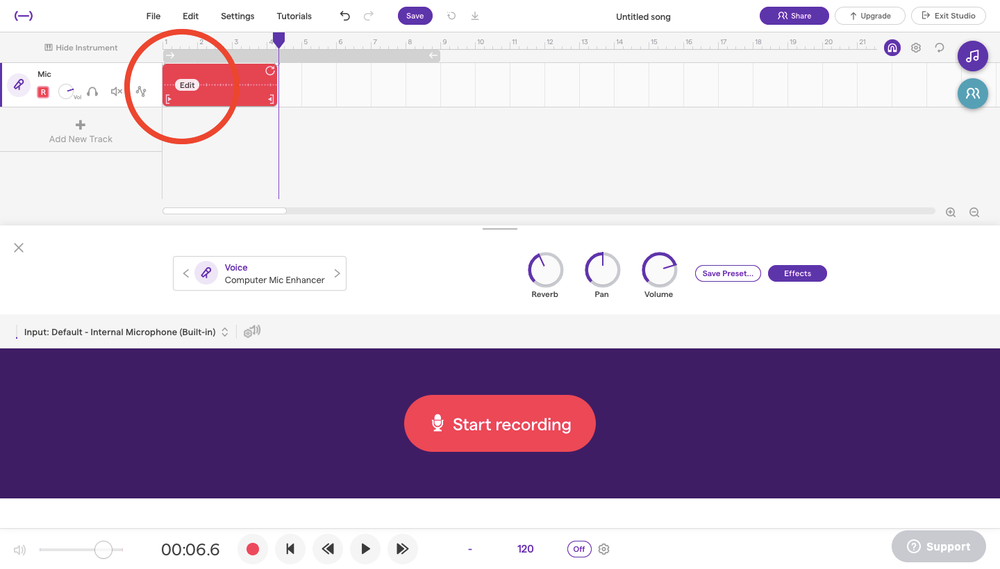Screen dimensions: 1000x569
Task: Open the Settings menu
Action: (237, 16)
